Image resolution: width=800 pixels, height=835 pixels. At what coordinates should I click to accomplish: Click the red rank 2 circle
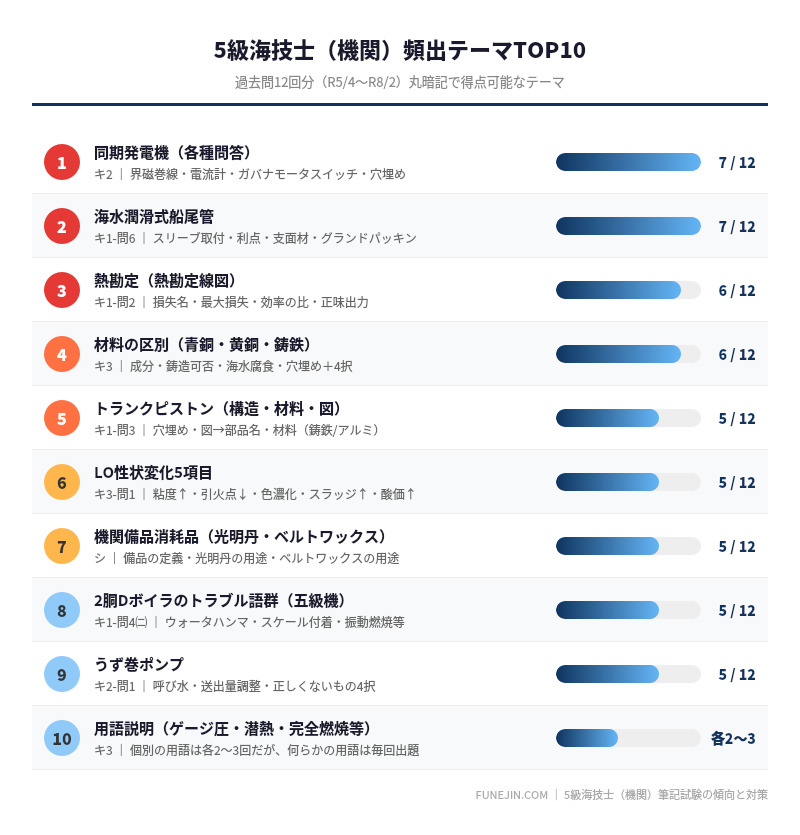[62, 226]
